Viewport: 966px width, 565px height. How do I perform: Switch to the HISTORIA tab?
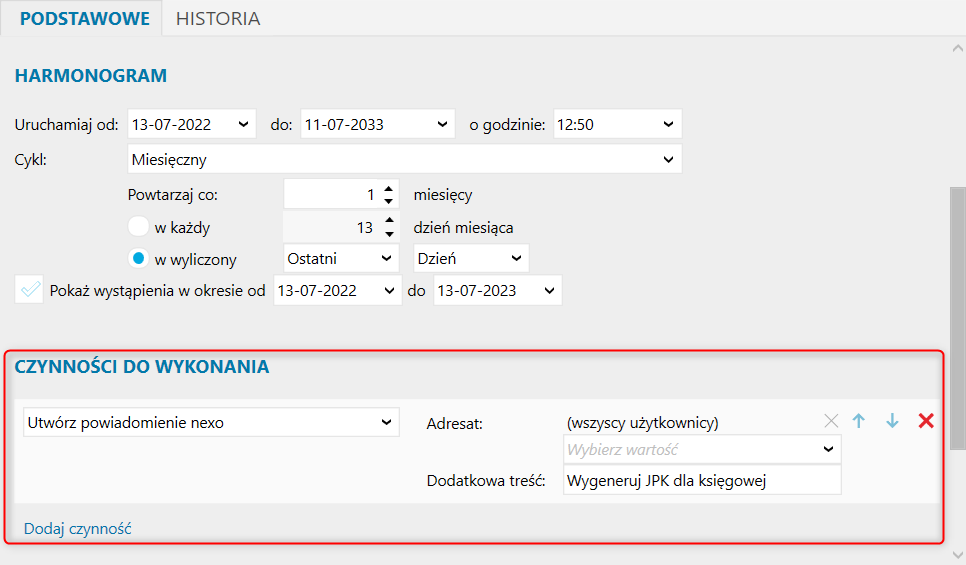(218, 18)
